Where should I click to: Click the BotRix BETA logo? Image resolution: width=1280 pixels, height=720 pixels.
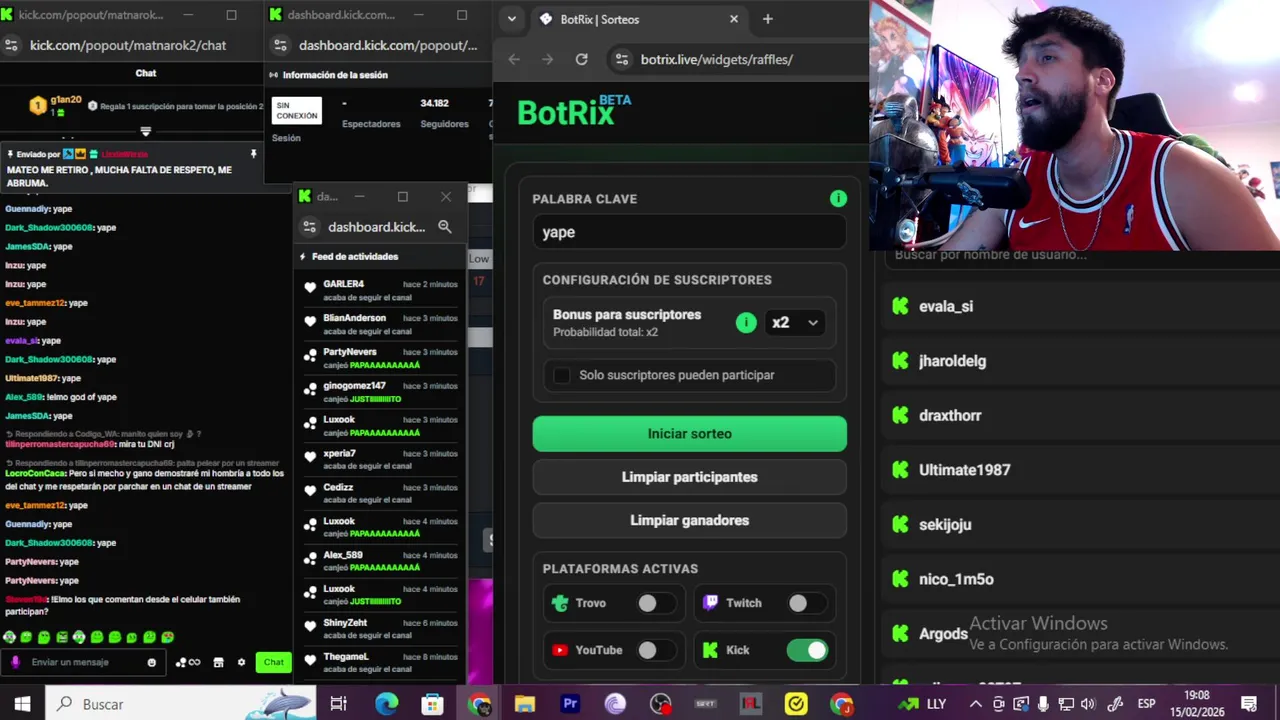point(574,111)
